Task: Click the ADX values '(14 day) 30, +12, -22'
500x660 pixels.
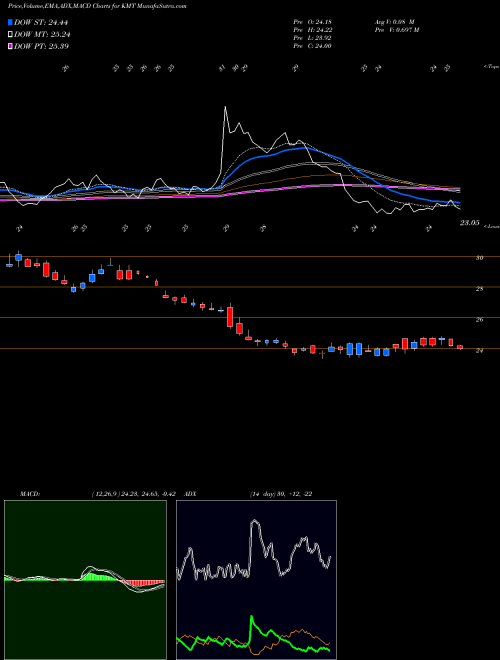Action: (x=281, y=494)
